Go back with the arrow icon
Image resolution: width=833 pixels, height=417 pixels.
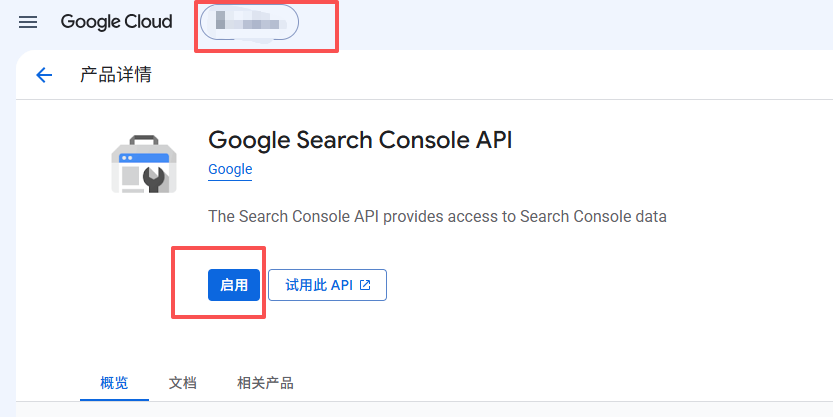tap(44, 75)
